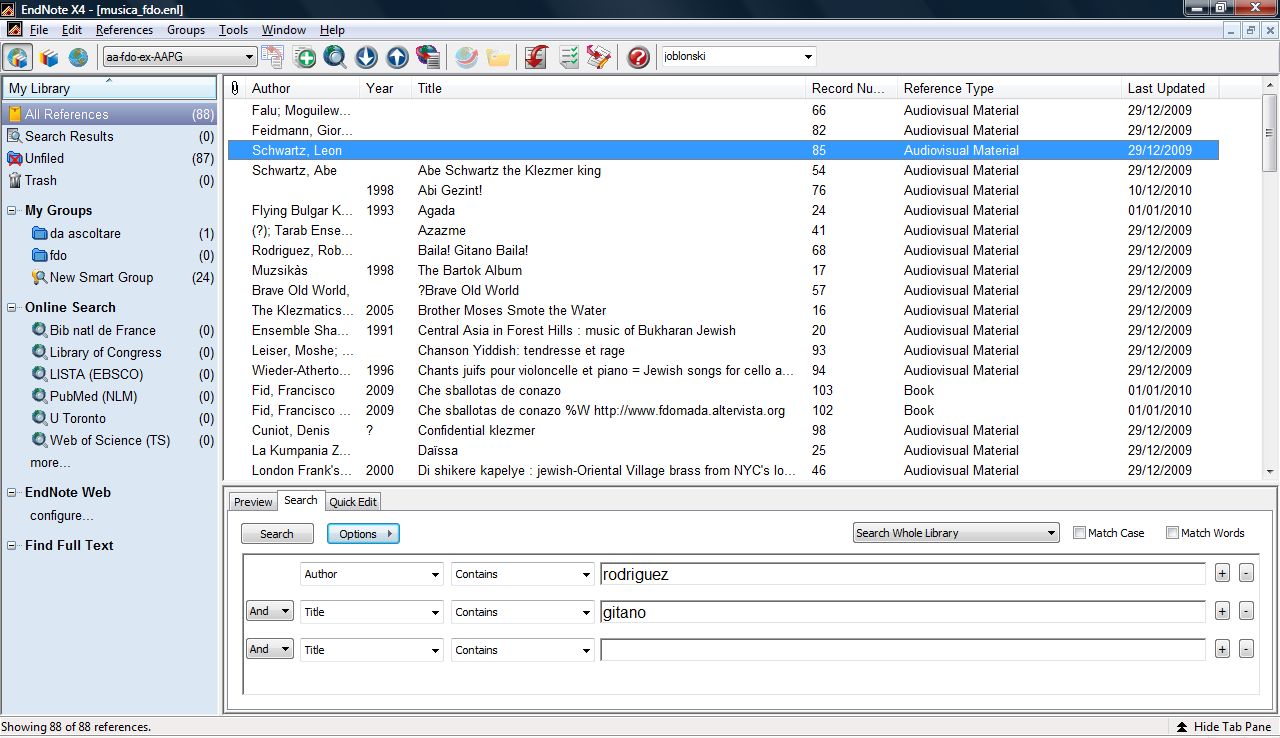Click the Sync with EndNote Web icon
Viewport: 1280px width, 738px height.
coord(466,57)
